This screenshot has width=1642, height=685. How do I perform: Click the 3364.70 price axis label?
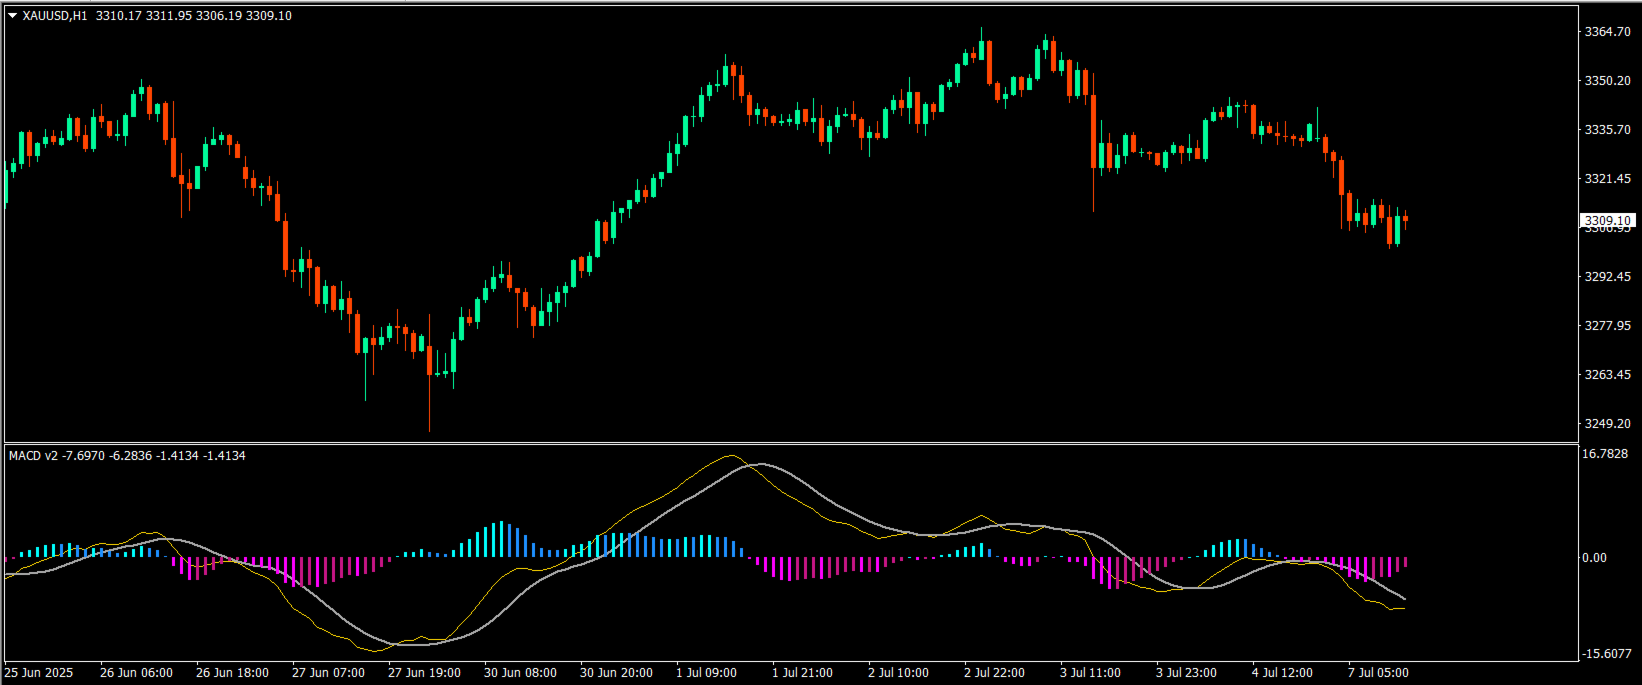(1607, 32)
